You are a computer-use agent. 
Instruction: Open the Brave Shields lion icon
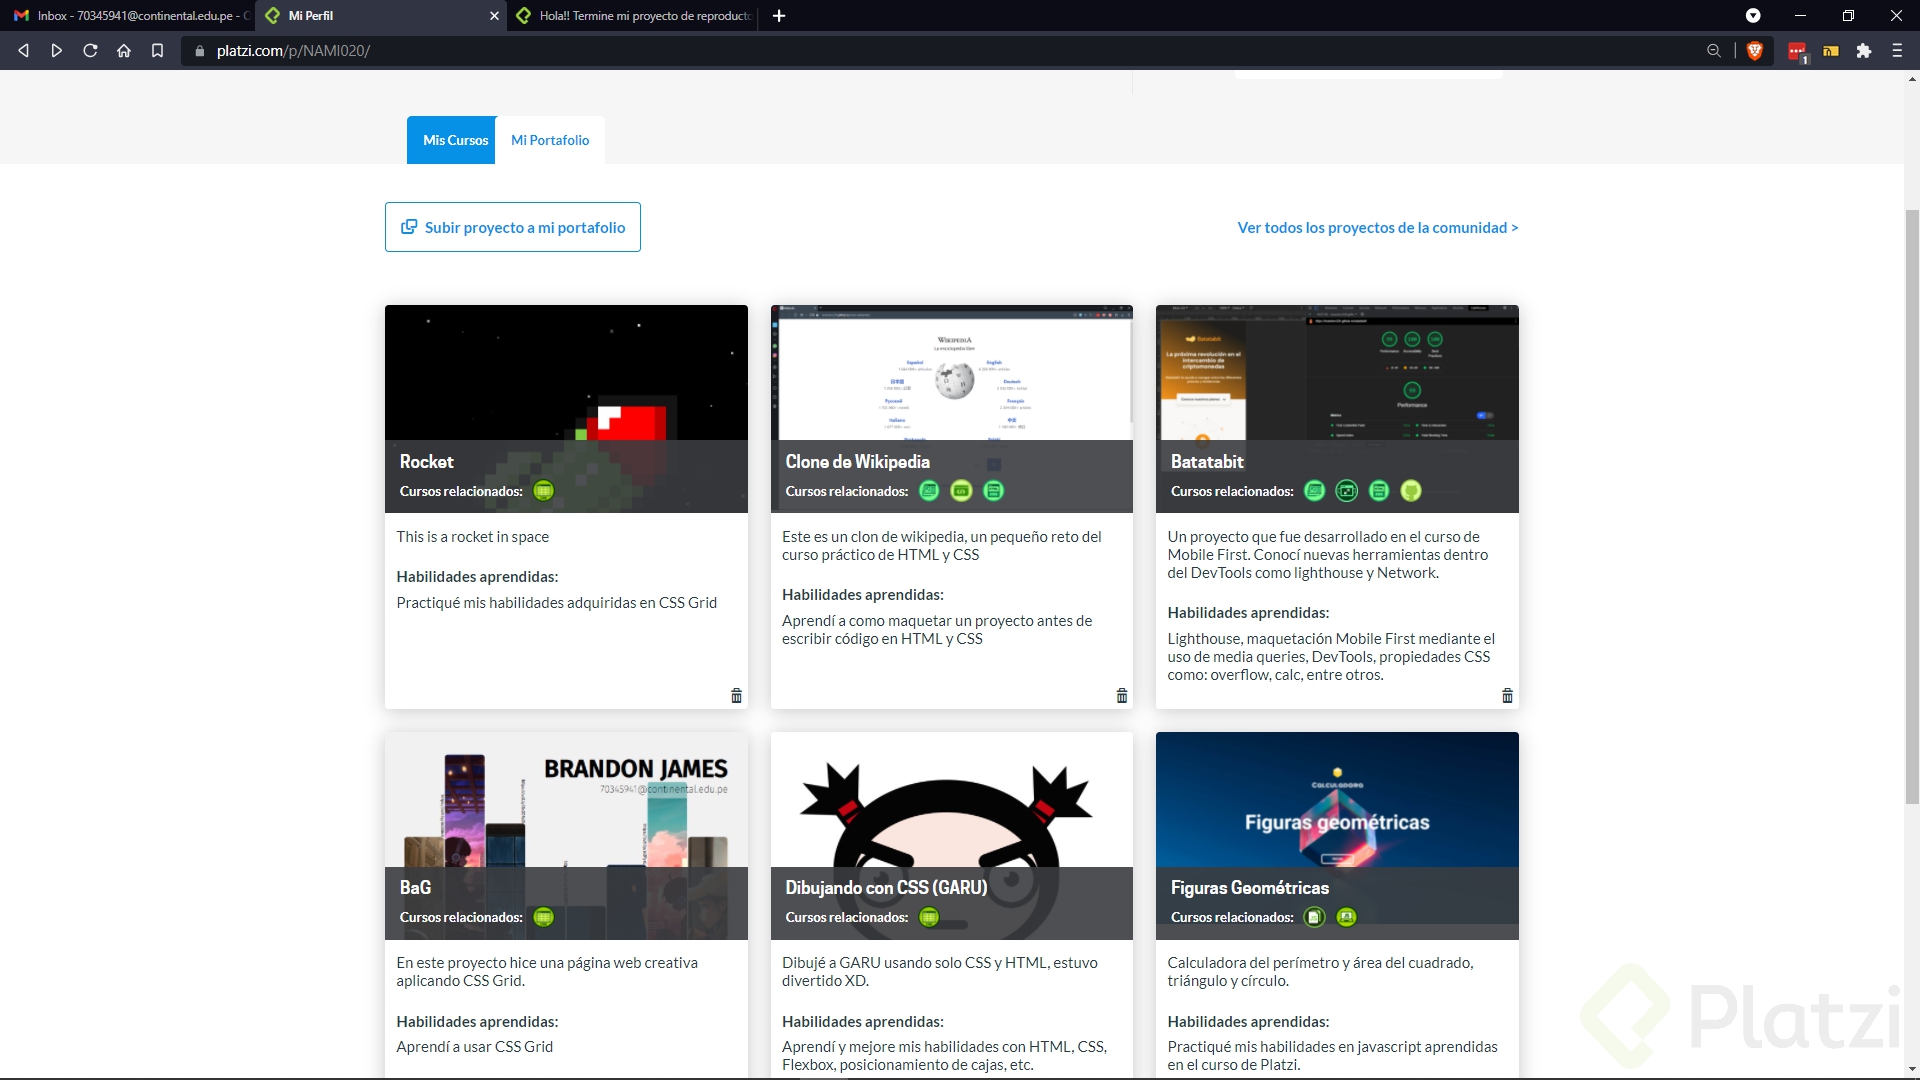click(1754, 51)
